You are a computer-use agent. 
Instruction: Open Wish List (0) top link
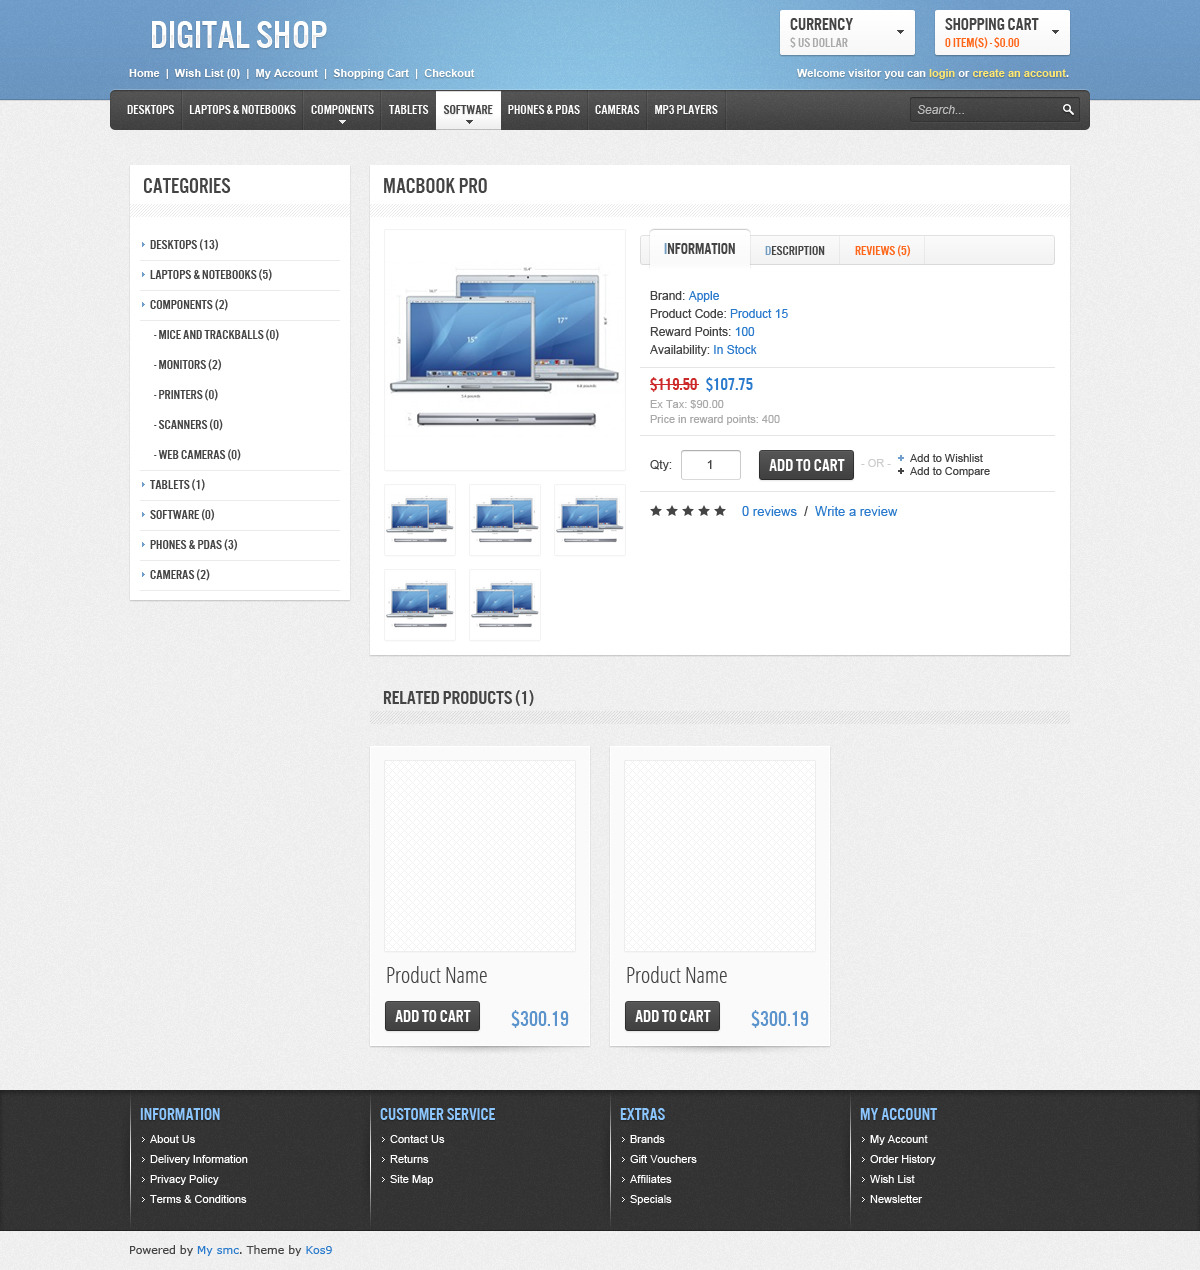[207, 73]
